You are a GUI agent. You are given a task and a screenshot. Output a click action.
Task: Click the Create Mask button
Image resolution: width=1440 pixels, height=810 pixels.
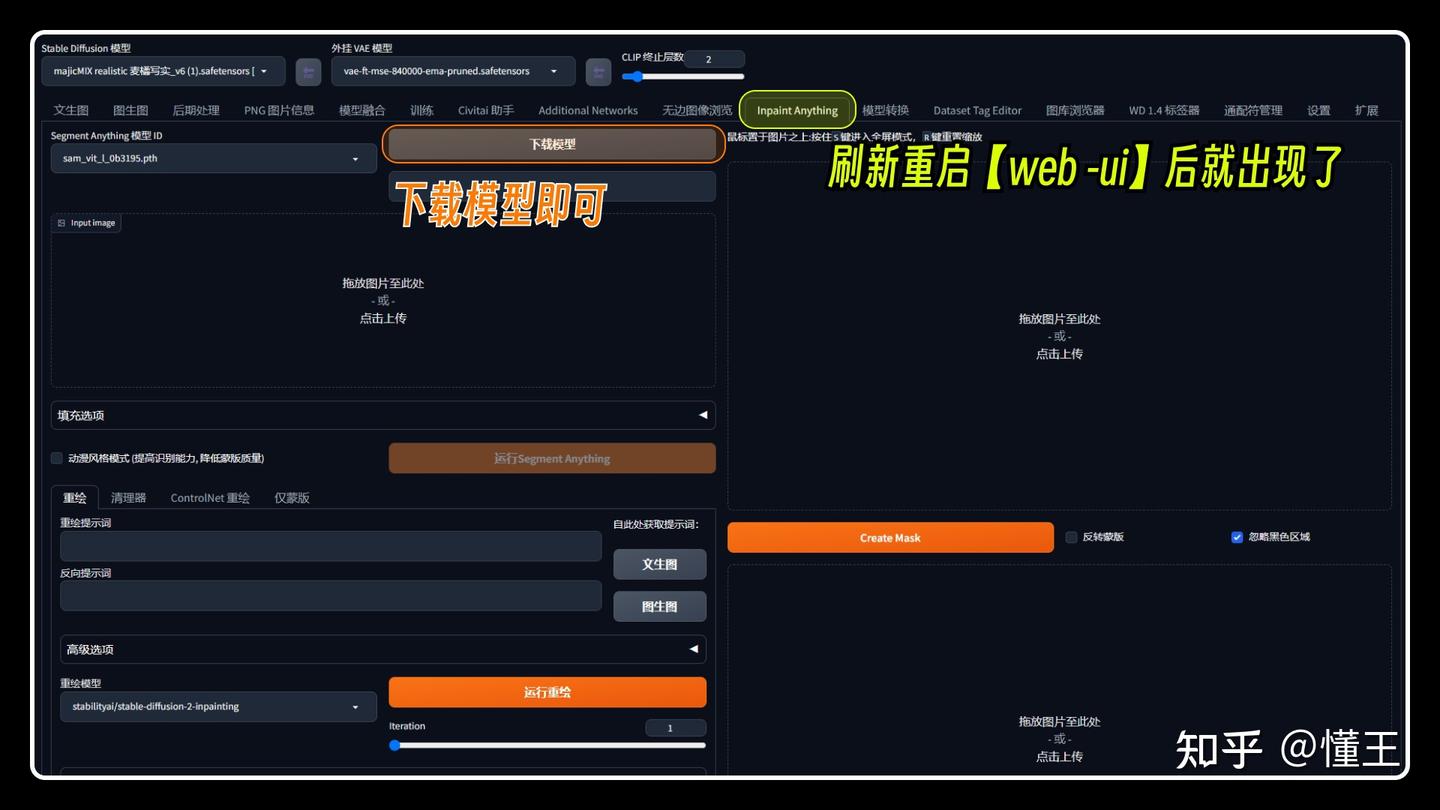890,537
